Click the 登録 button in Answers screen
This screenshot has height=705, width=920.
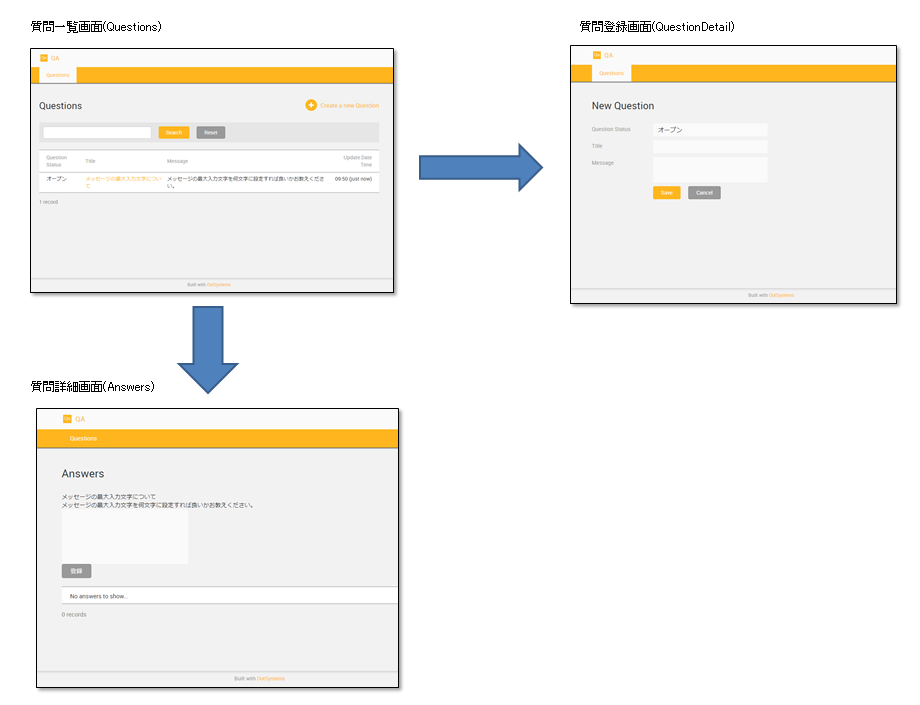click(76, 571)
